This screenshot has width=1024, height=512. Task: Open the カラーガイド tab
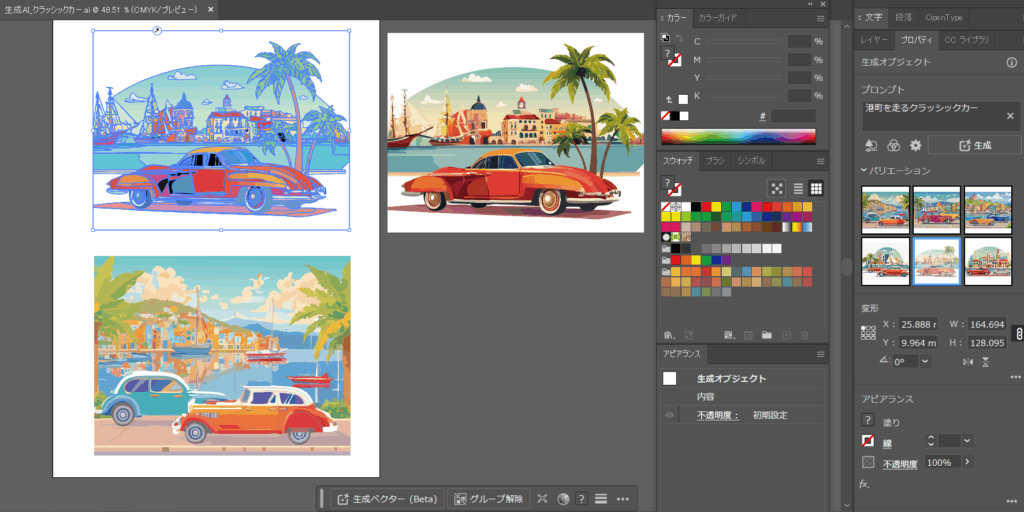coord(717,18)
